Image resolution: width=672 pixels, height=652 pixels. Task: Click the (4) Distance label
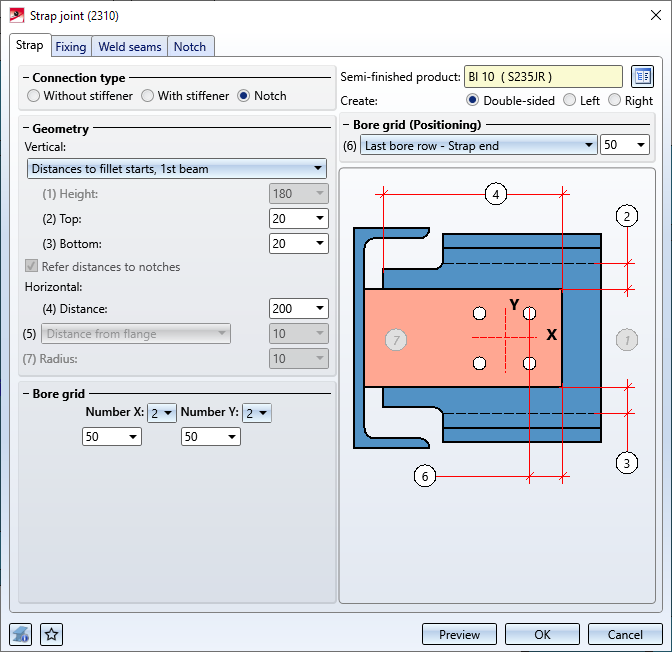point(75,309)
